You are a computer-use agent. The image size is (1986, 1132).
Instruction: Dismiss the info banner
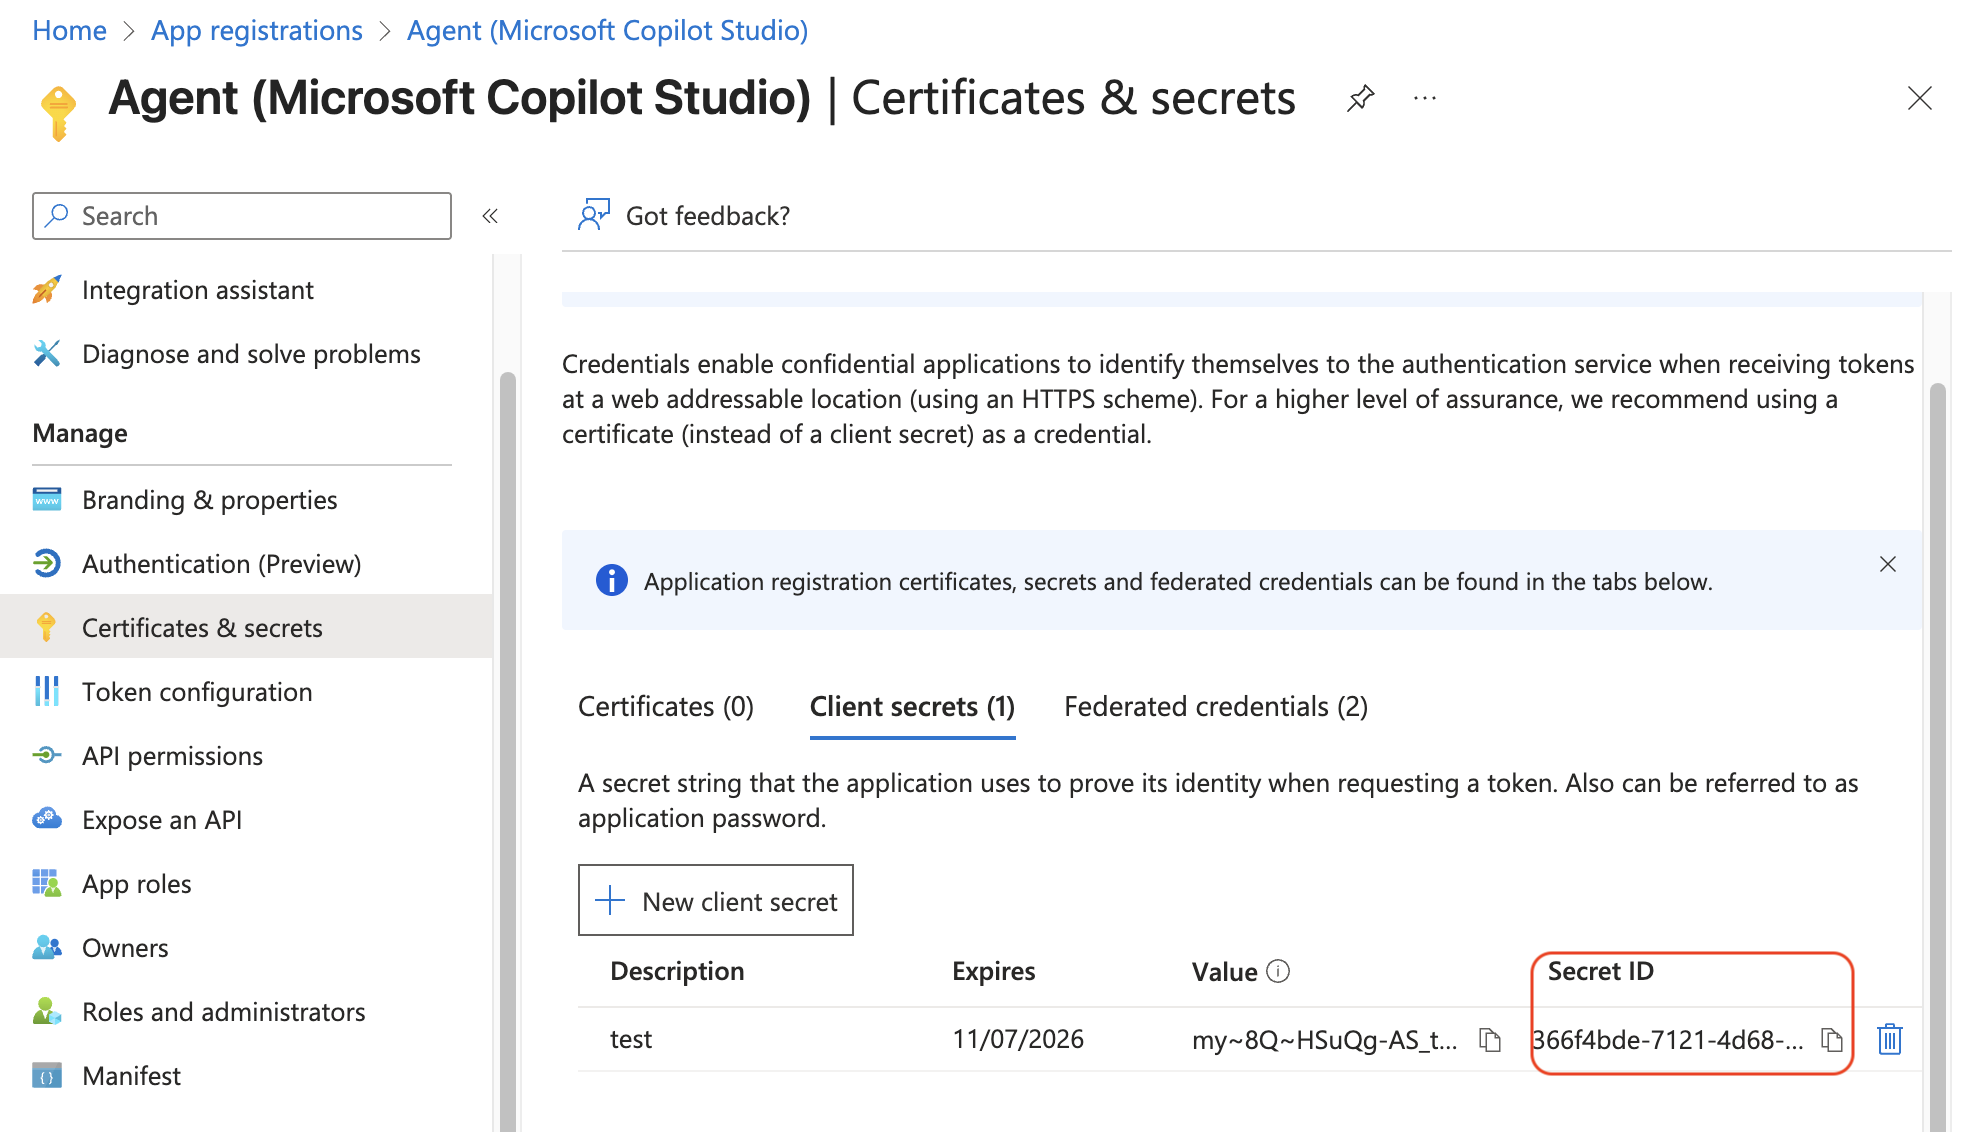coord(1887,564)
